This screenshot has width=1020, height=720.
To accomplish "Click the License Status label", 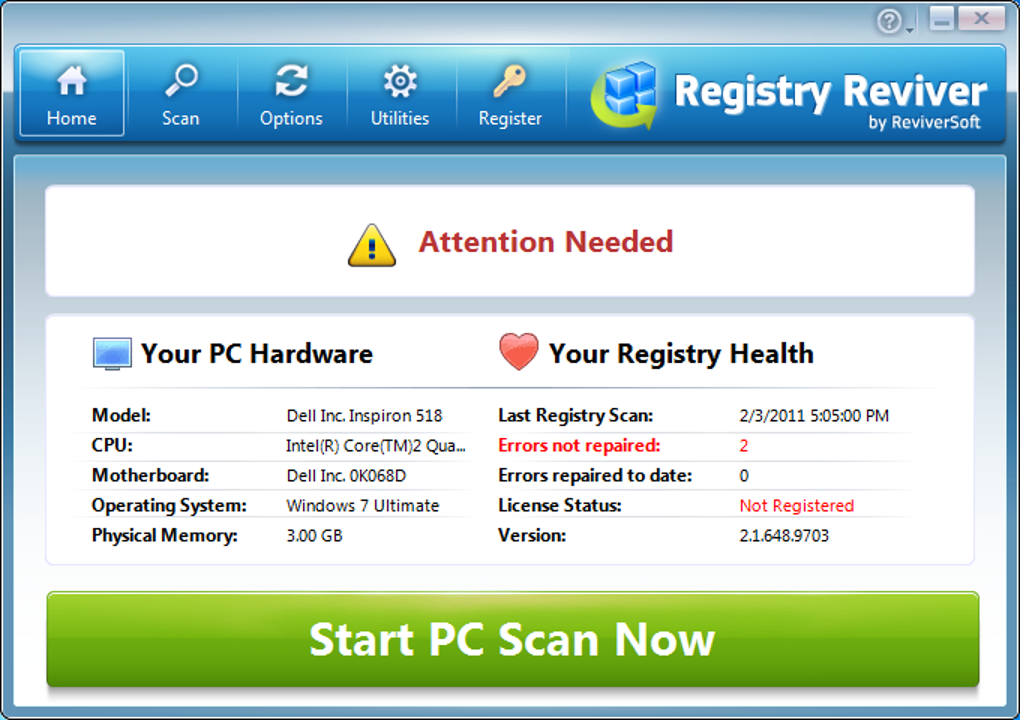I will [x=559, y=505].
